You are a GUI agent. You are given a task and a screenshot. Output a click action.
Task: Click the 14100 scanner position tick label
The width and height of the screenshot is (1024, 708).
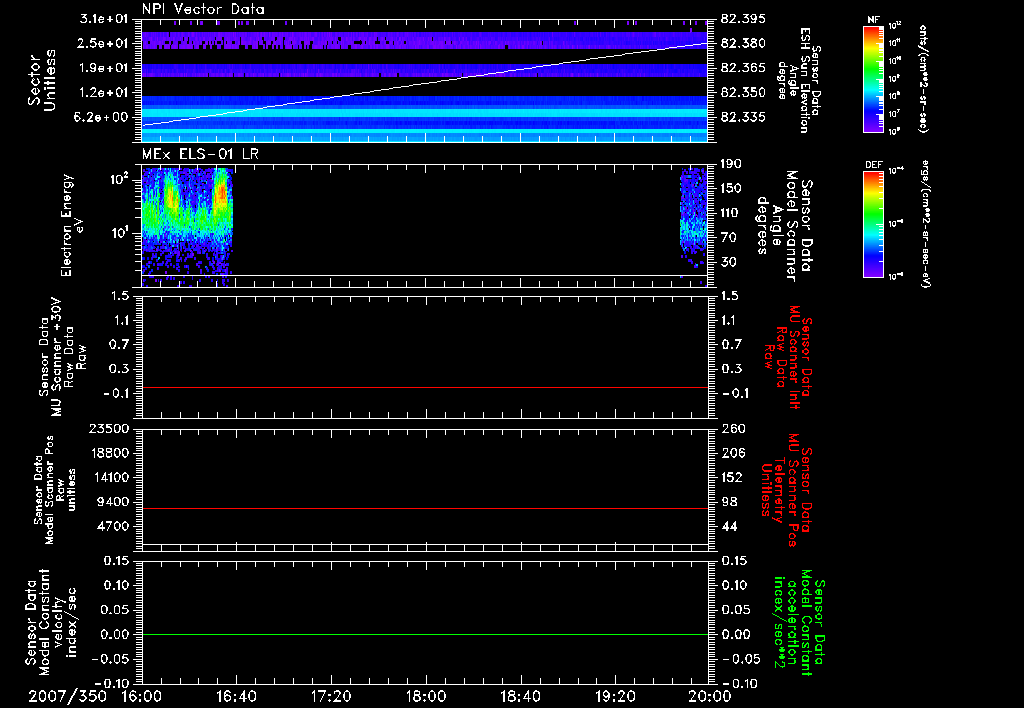click(109, 477)
